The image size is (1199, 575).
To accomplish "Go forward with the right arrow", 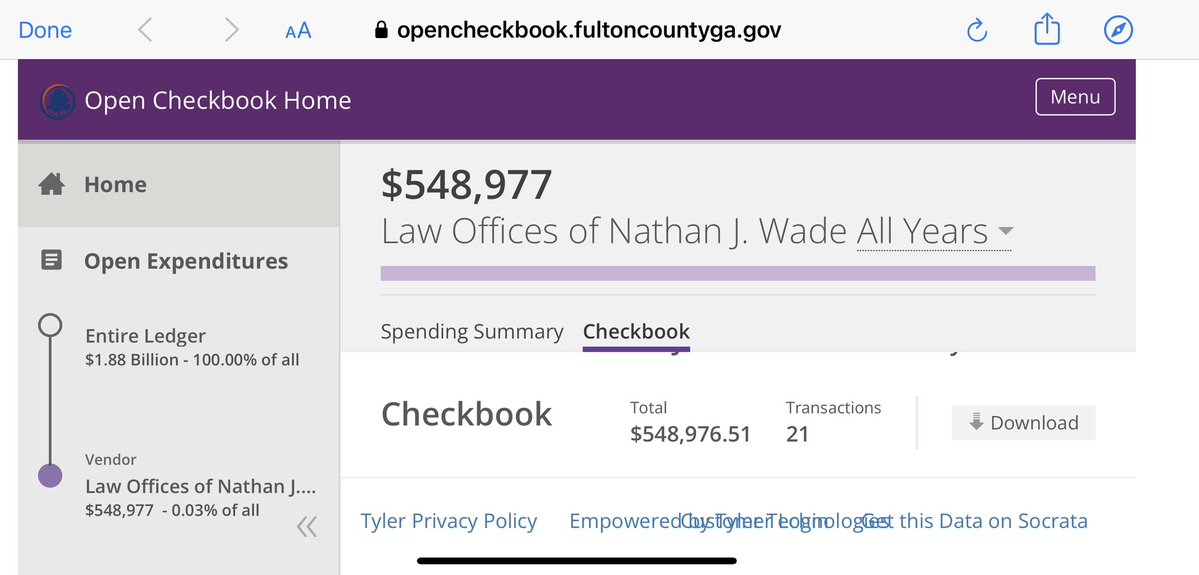I will pyautogui.click(x=232, y=30).
